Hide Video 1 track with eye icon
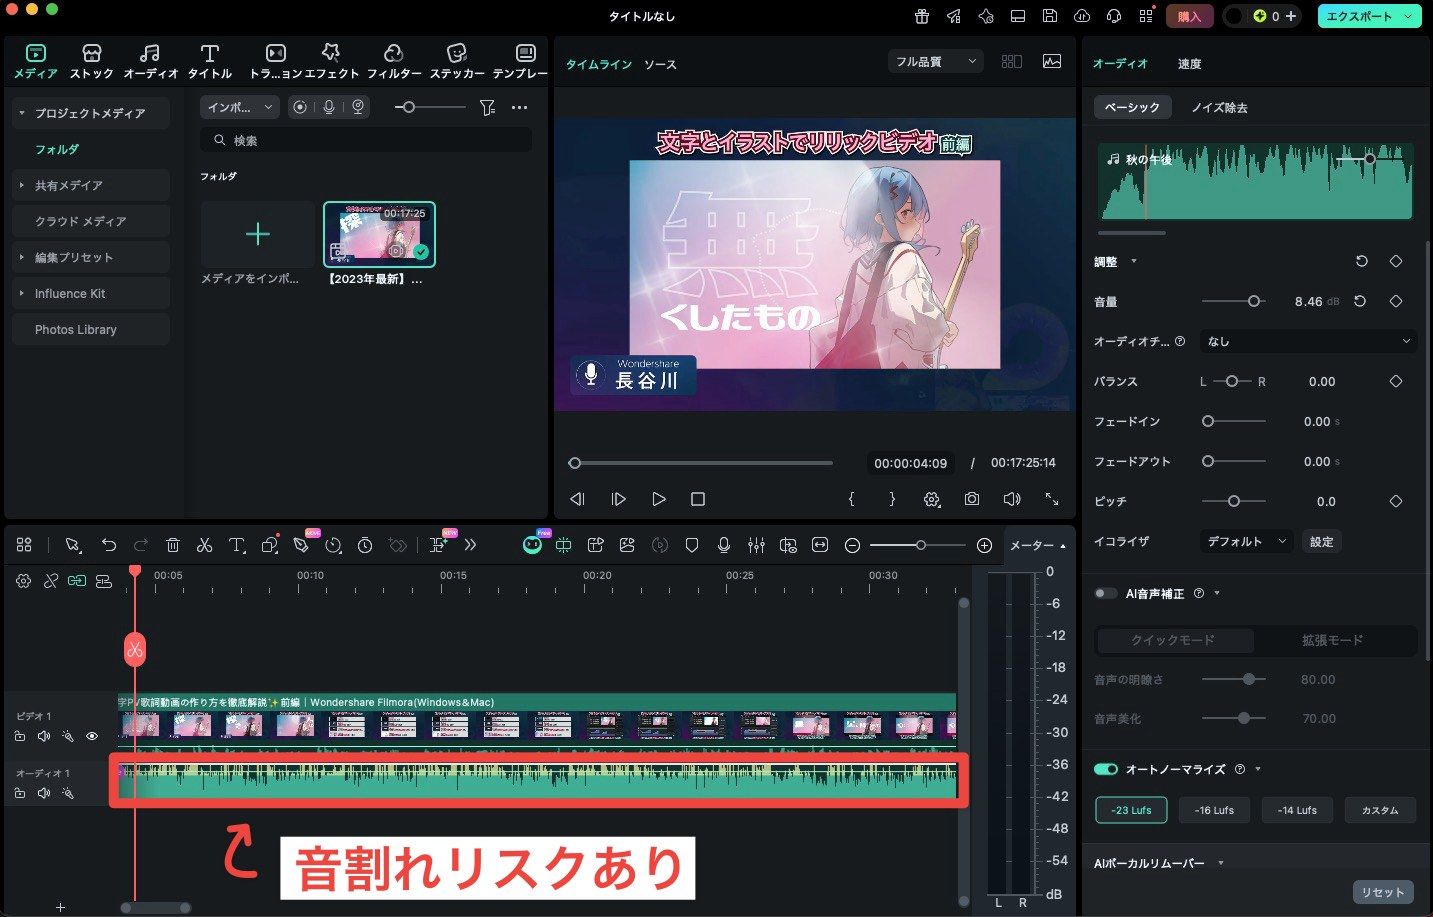This screenshot has height=917, width=1433. click(x=92, y=737)
